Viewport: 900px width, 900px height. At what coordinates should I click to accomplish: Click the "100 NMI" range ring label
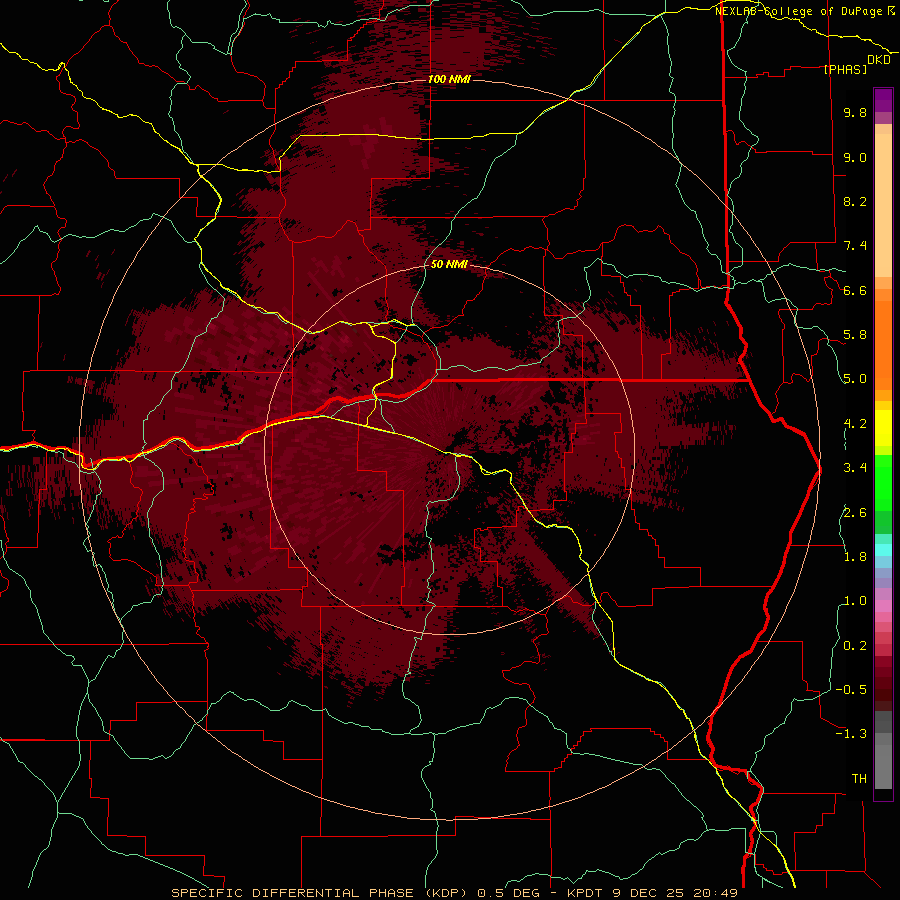pos(449,79)
